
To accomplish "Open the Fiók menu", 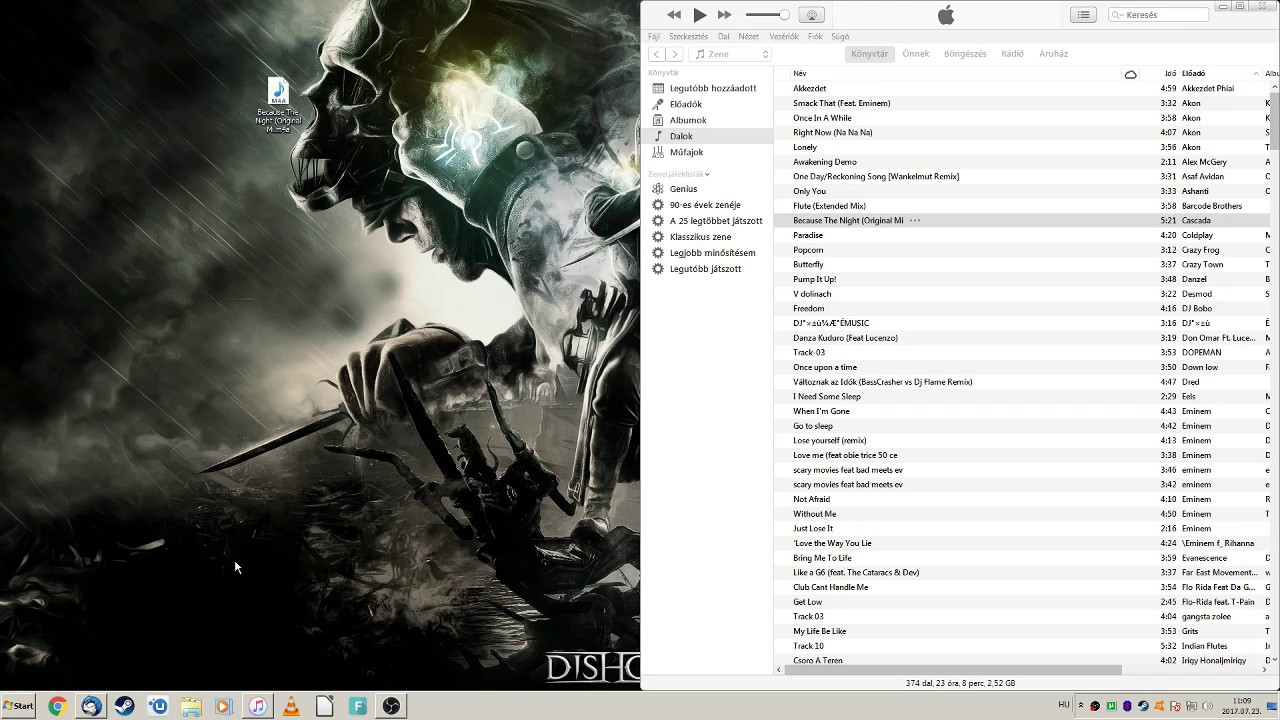I will [x=815, y=37].
